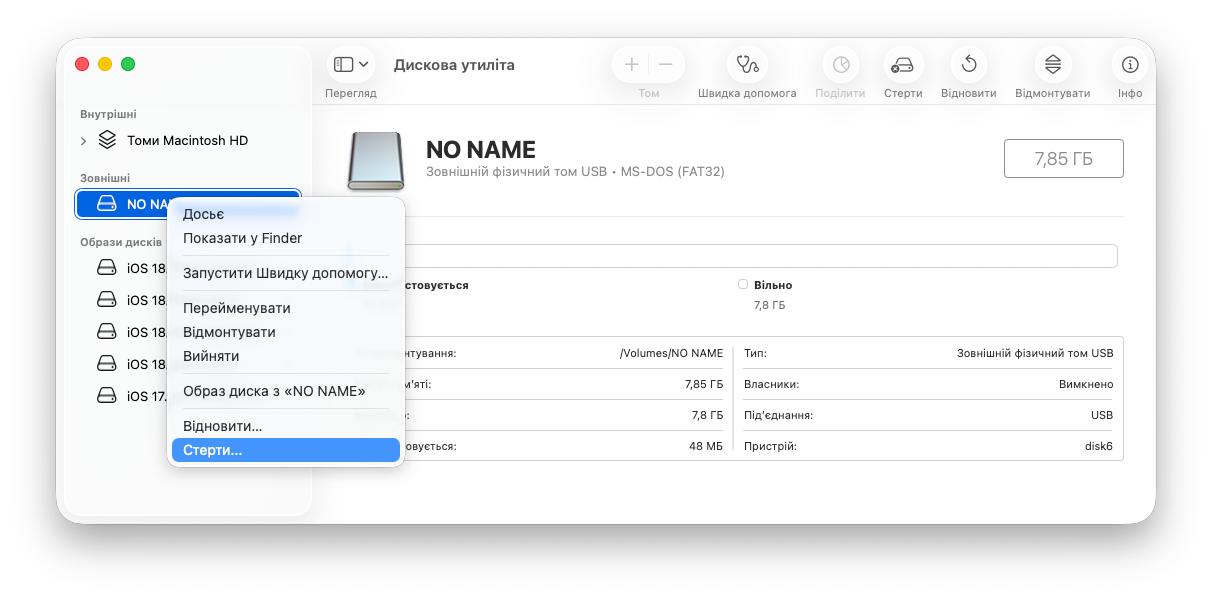Viewport: 1212px width, 598px height.
Task: Click the stacked volumes icon for Macintosh HD
Action: click(x=107, y=140)
